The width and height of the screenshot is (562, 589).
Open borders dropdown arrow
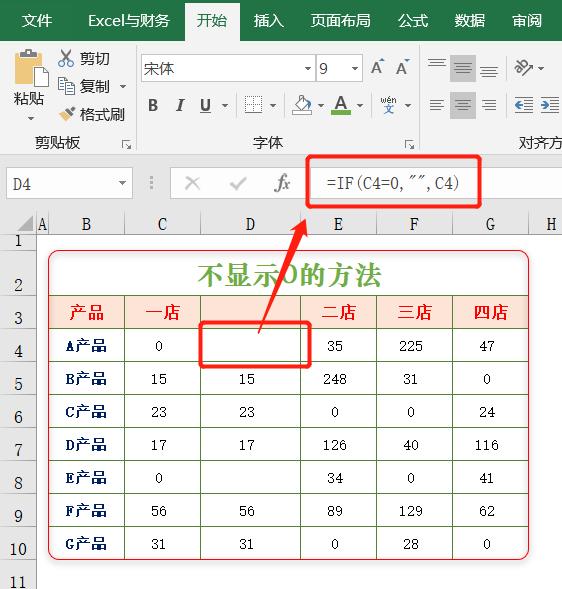click(x=273, y=106)
